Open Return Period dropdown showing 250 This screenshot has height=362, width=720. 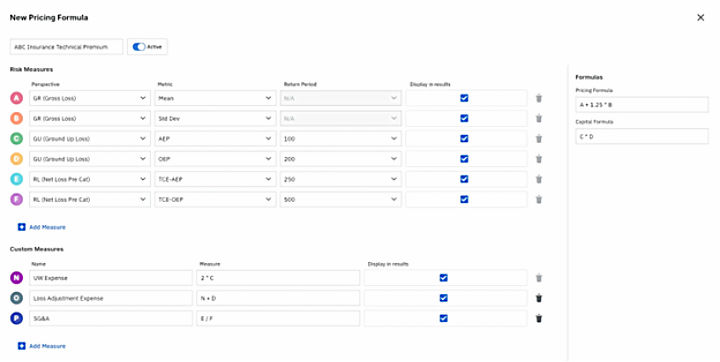click(341, 179)
